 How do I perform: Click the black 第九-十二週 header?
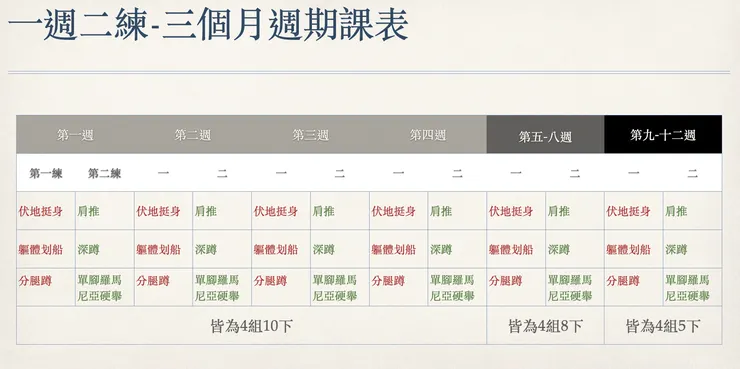click(x=663, y=135)
